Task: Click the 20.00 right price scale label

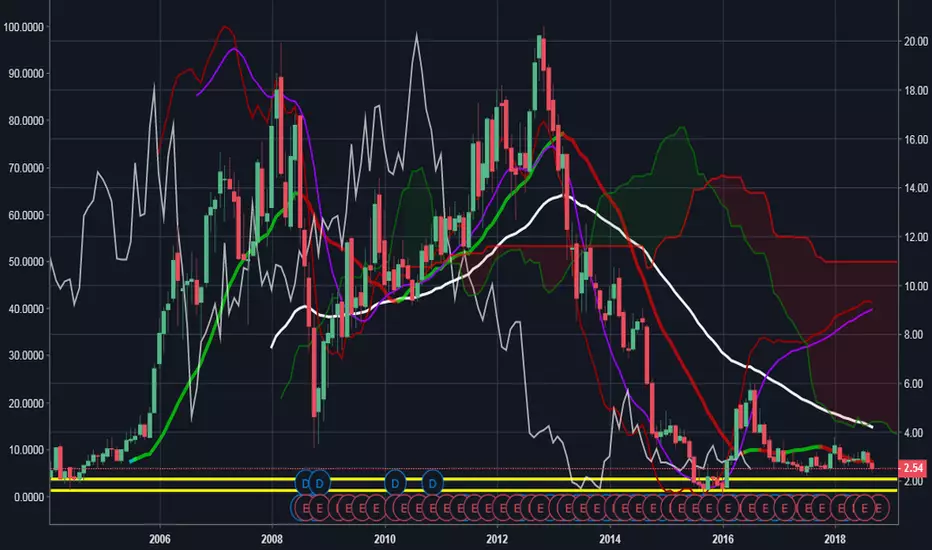Action: coord(916,41)
